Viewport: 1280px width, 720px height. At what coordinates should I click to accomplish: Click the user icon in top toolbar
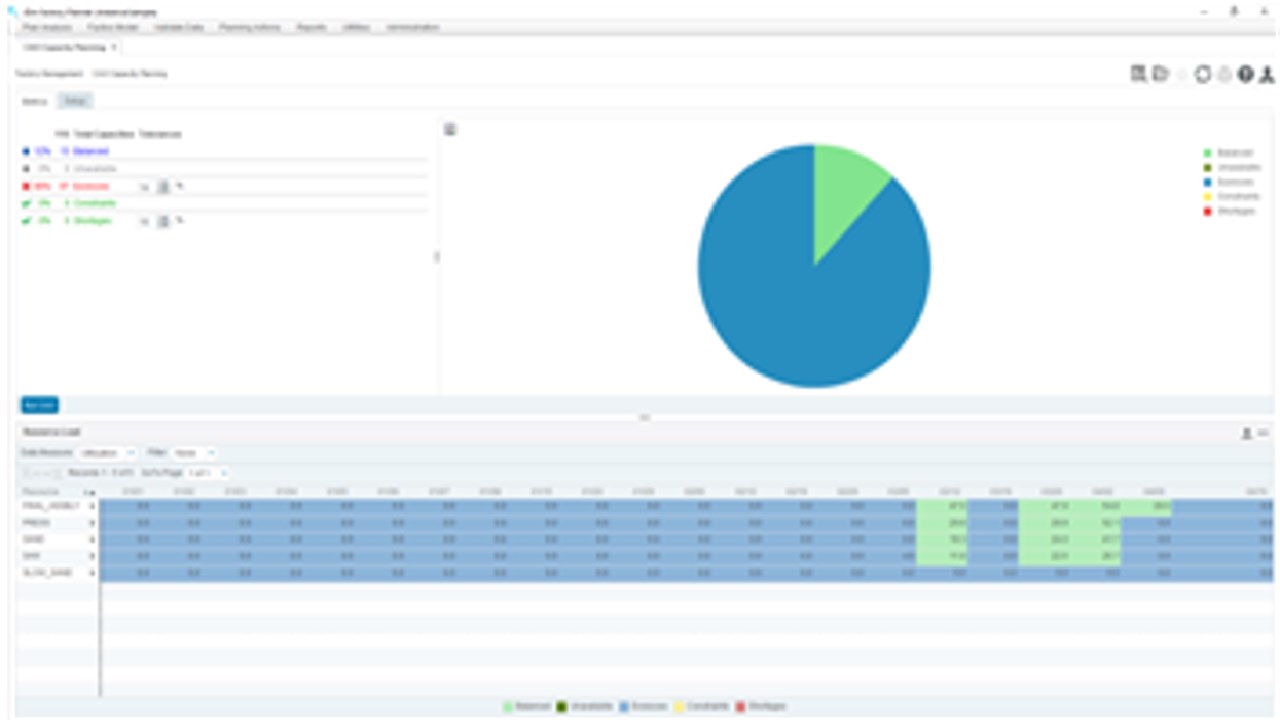tap(1267, 74)
